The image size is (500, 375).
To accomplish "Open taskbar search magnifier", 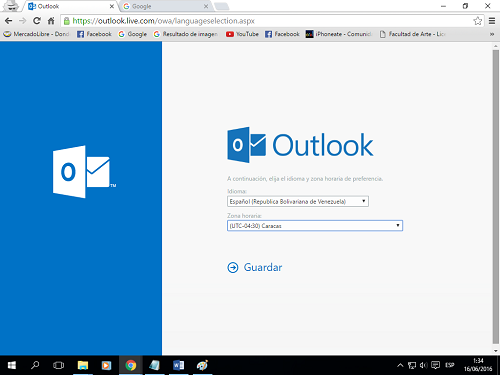I will pyautogui.click(x=35, y=365).
